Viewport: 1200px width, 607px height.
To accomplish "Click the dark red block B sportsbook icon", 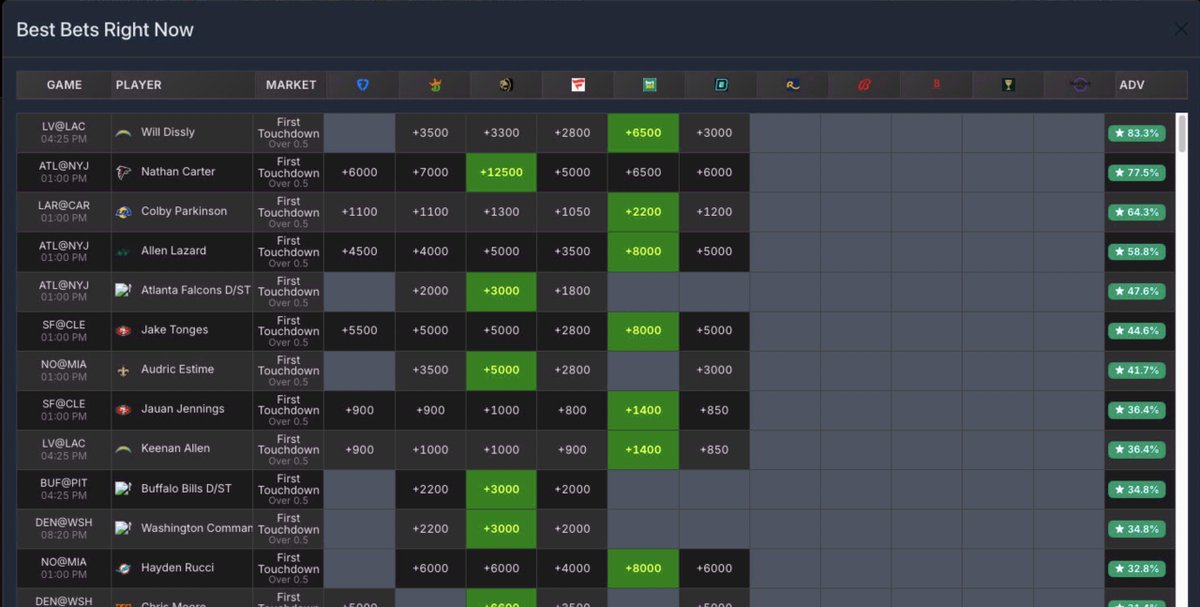I will 937,85.
